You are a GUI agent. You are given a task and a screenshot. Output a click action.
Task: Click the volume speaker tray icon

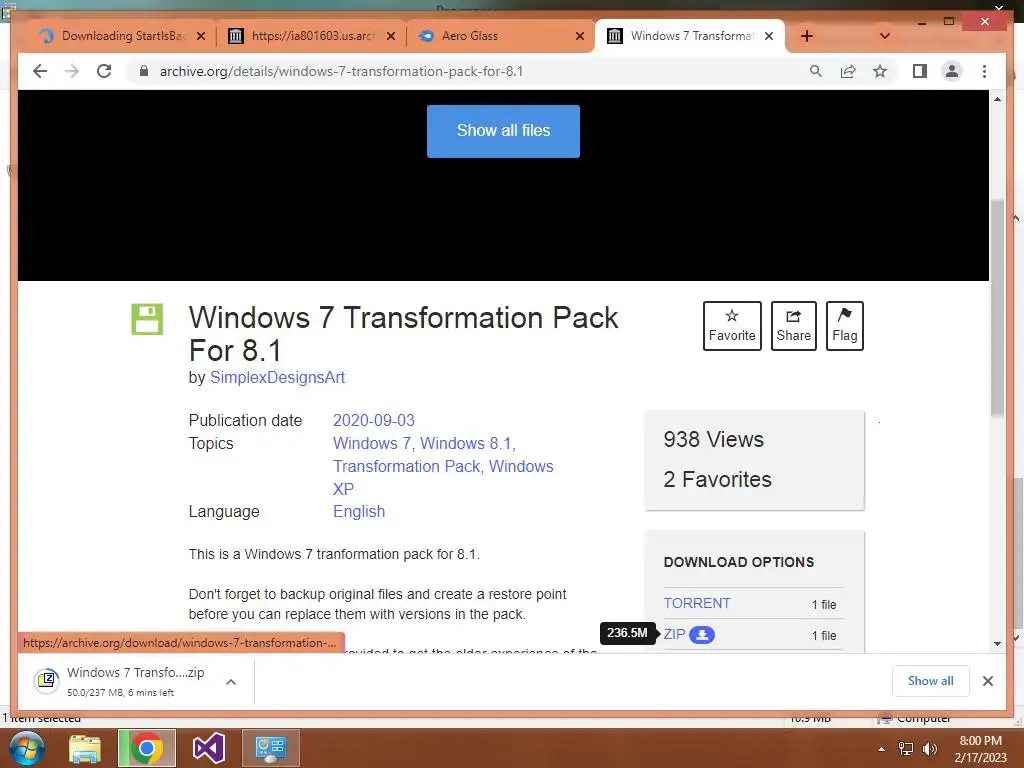tap(929, 749)
